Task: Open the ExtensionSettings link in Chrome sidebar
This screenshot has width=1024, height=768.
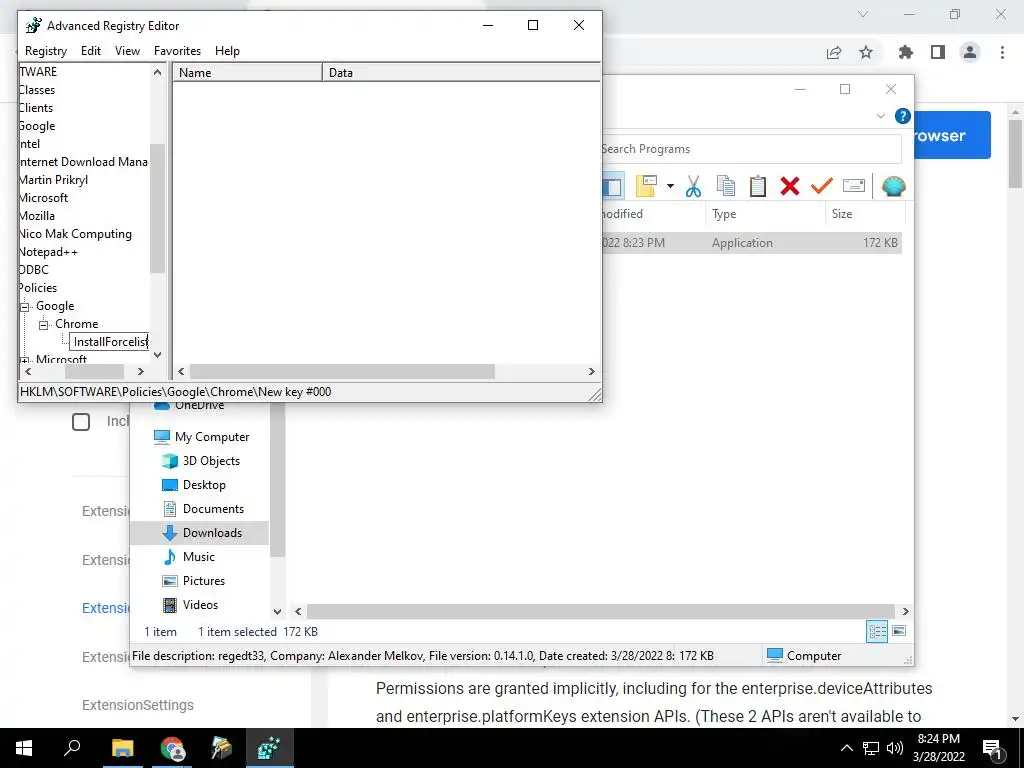Action: pos(138,705)
